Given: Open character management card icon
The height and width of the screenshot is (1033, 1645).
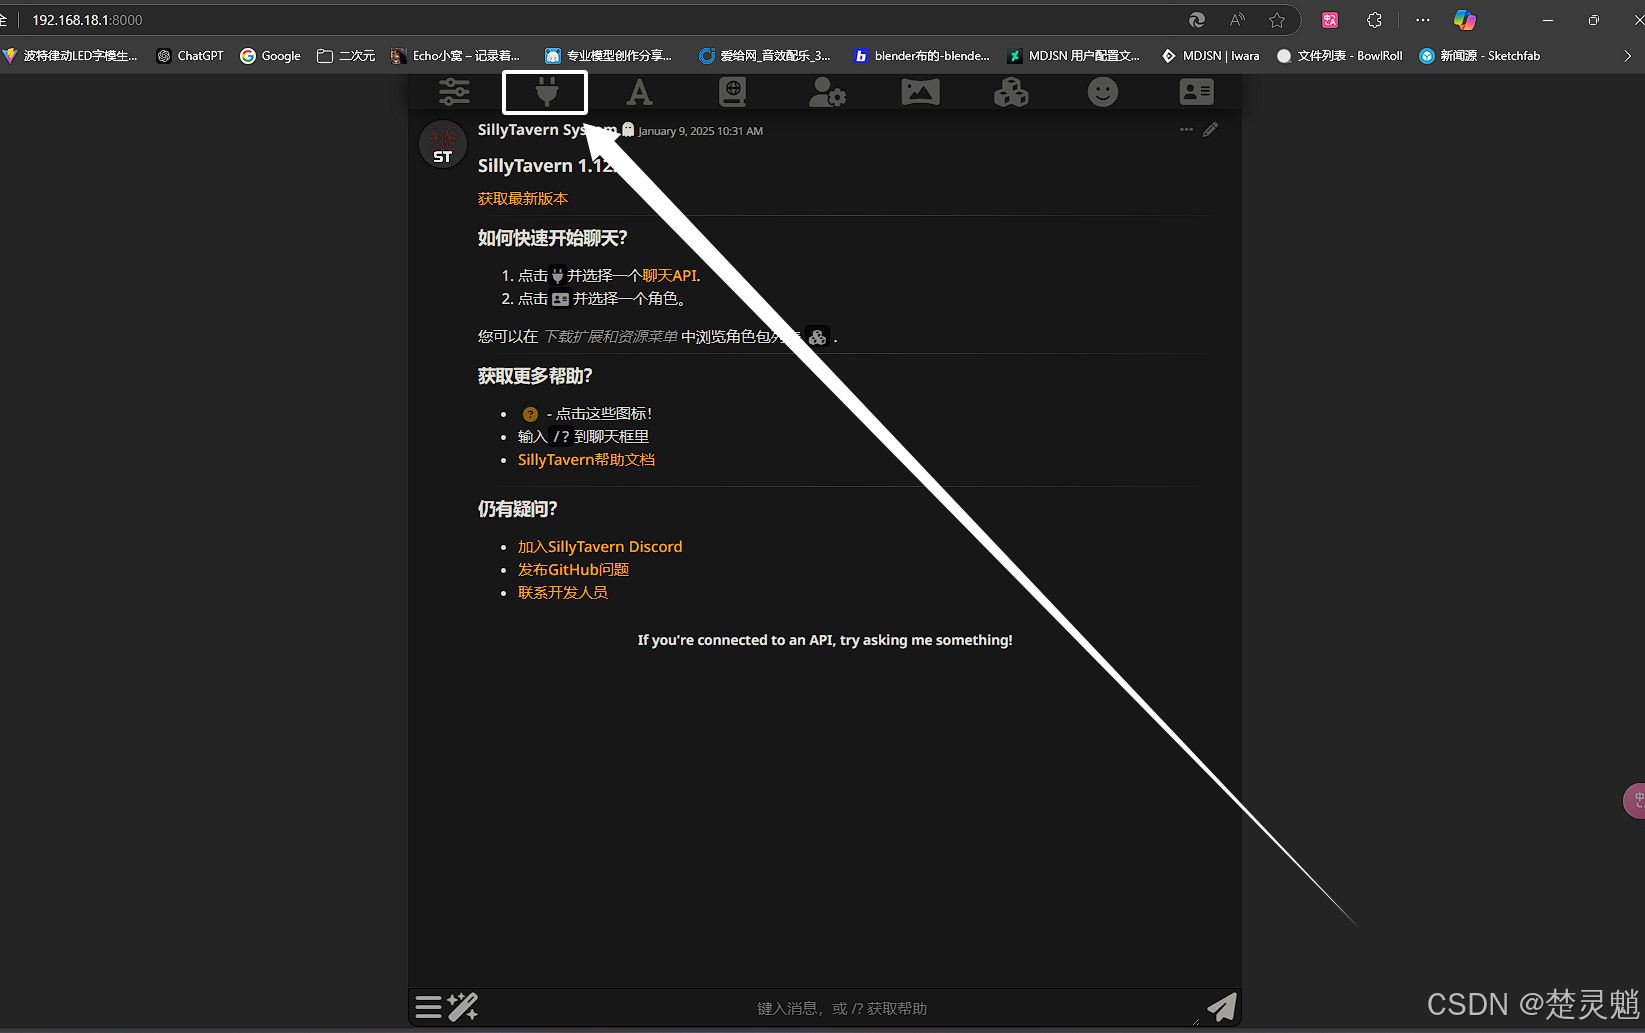Looking at the screenshot, I should coord(1196,92).
